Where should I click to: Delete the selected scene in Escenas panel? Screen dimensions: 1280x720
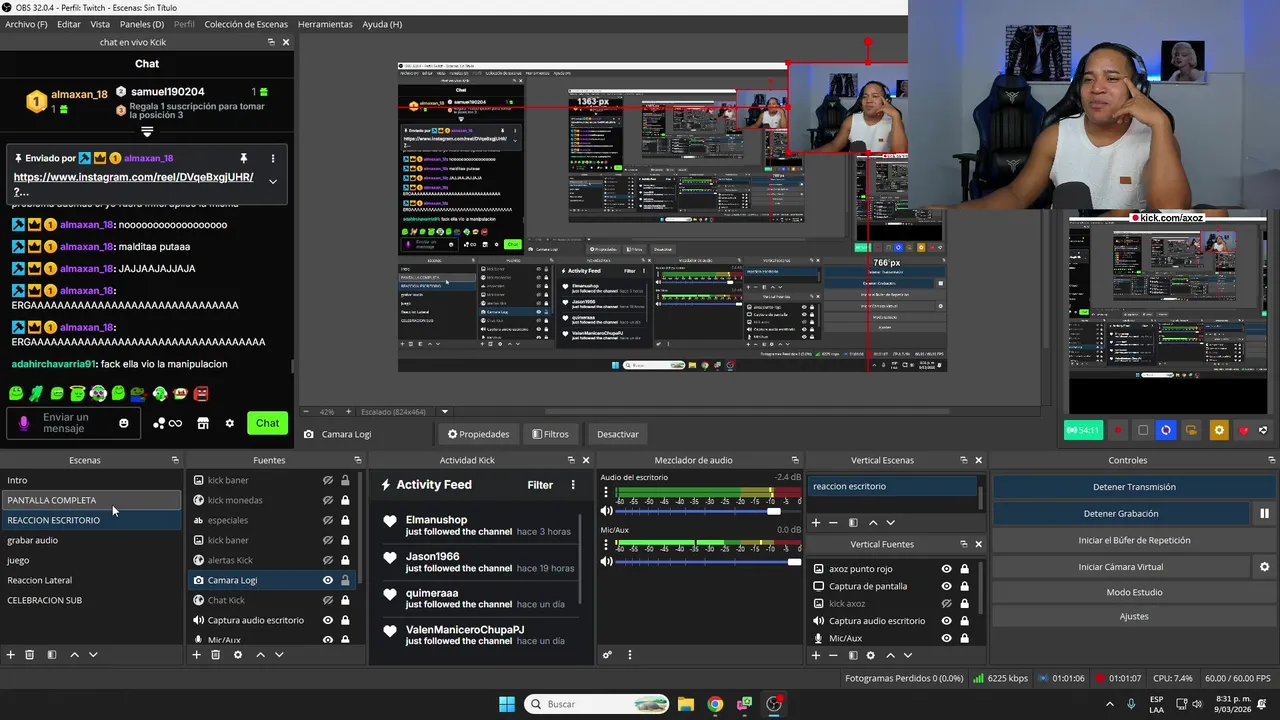point(30,655)
